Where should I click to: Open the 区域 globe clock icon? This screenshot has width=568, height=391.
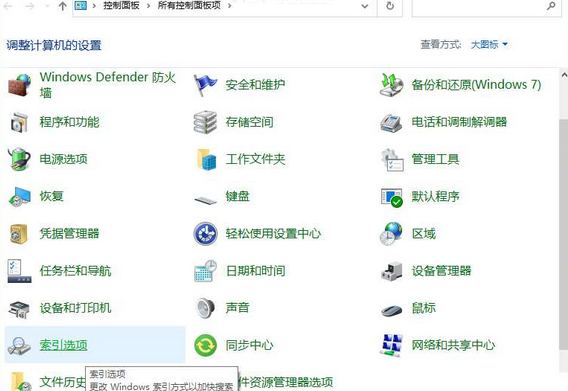(391, 234)
